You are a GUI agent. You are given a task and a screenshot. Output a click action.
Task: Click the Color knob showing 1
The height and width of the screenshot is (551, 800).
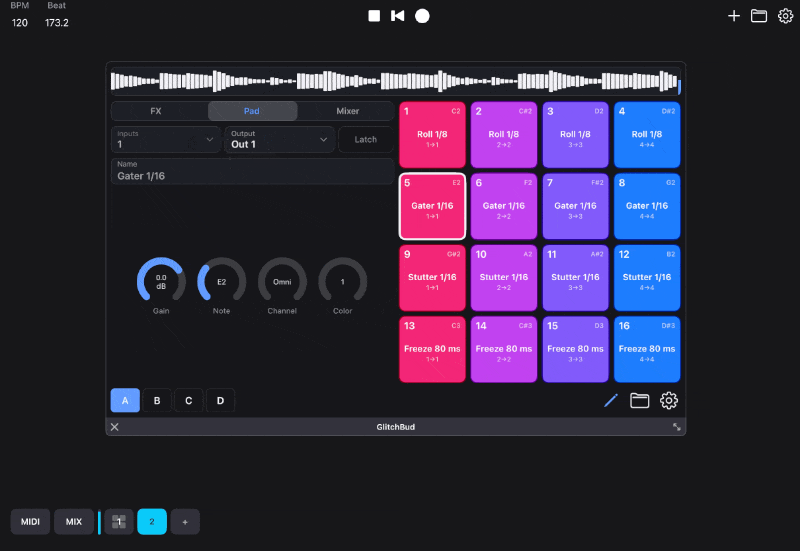pyautogui.click(x=342, y=281)
